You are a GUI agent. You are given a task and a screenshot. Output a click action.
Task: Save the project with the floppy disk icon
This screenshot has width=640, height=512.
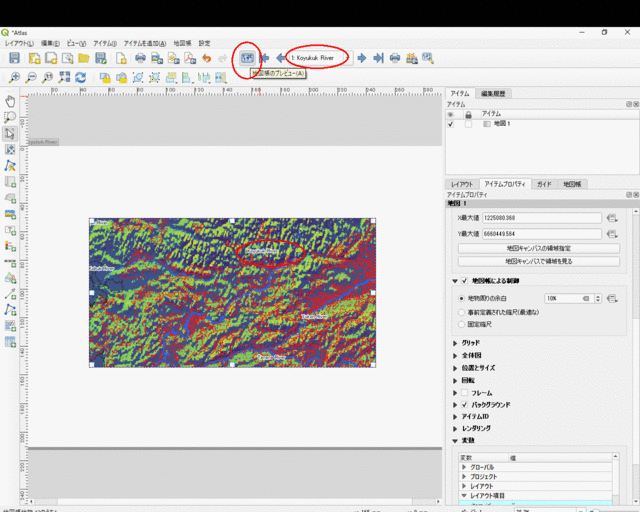14,58
